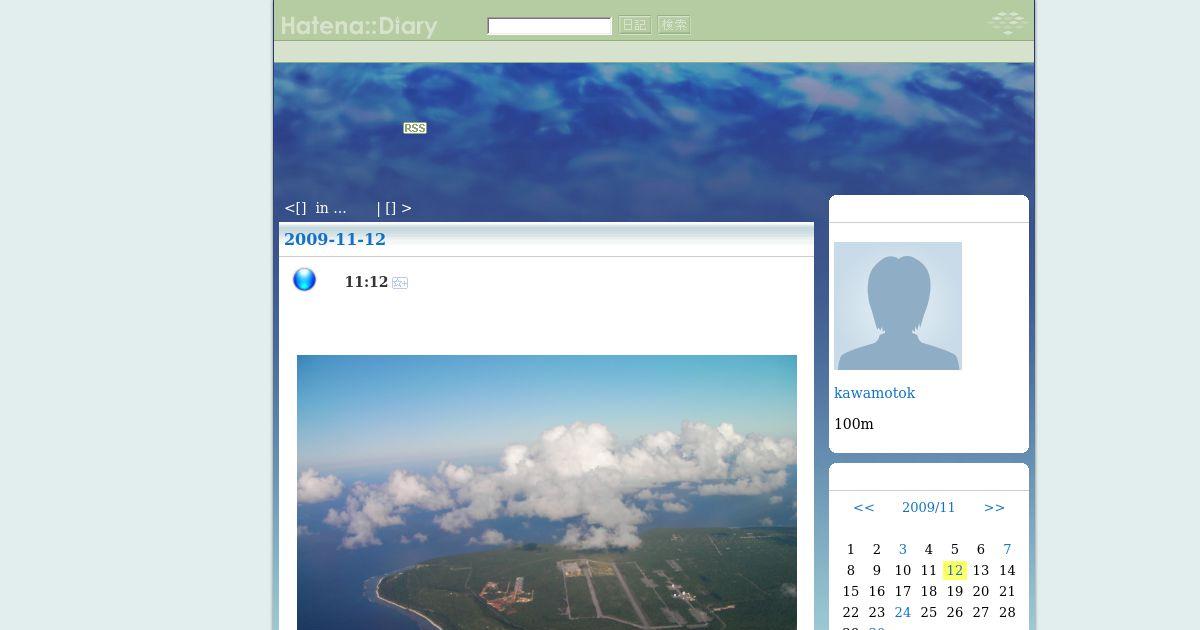The height and width of the screenshot is (630, 1200).
Task: Open the 2009-11-12 date heading link
Action: 335,239
